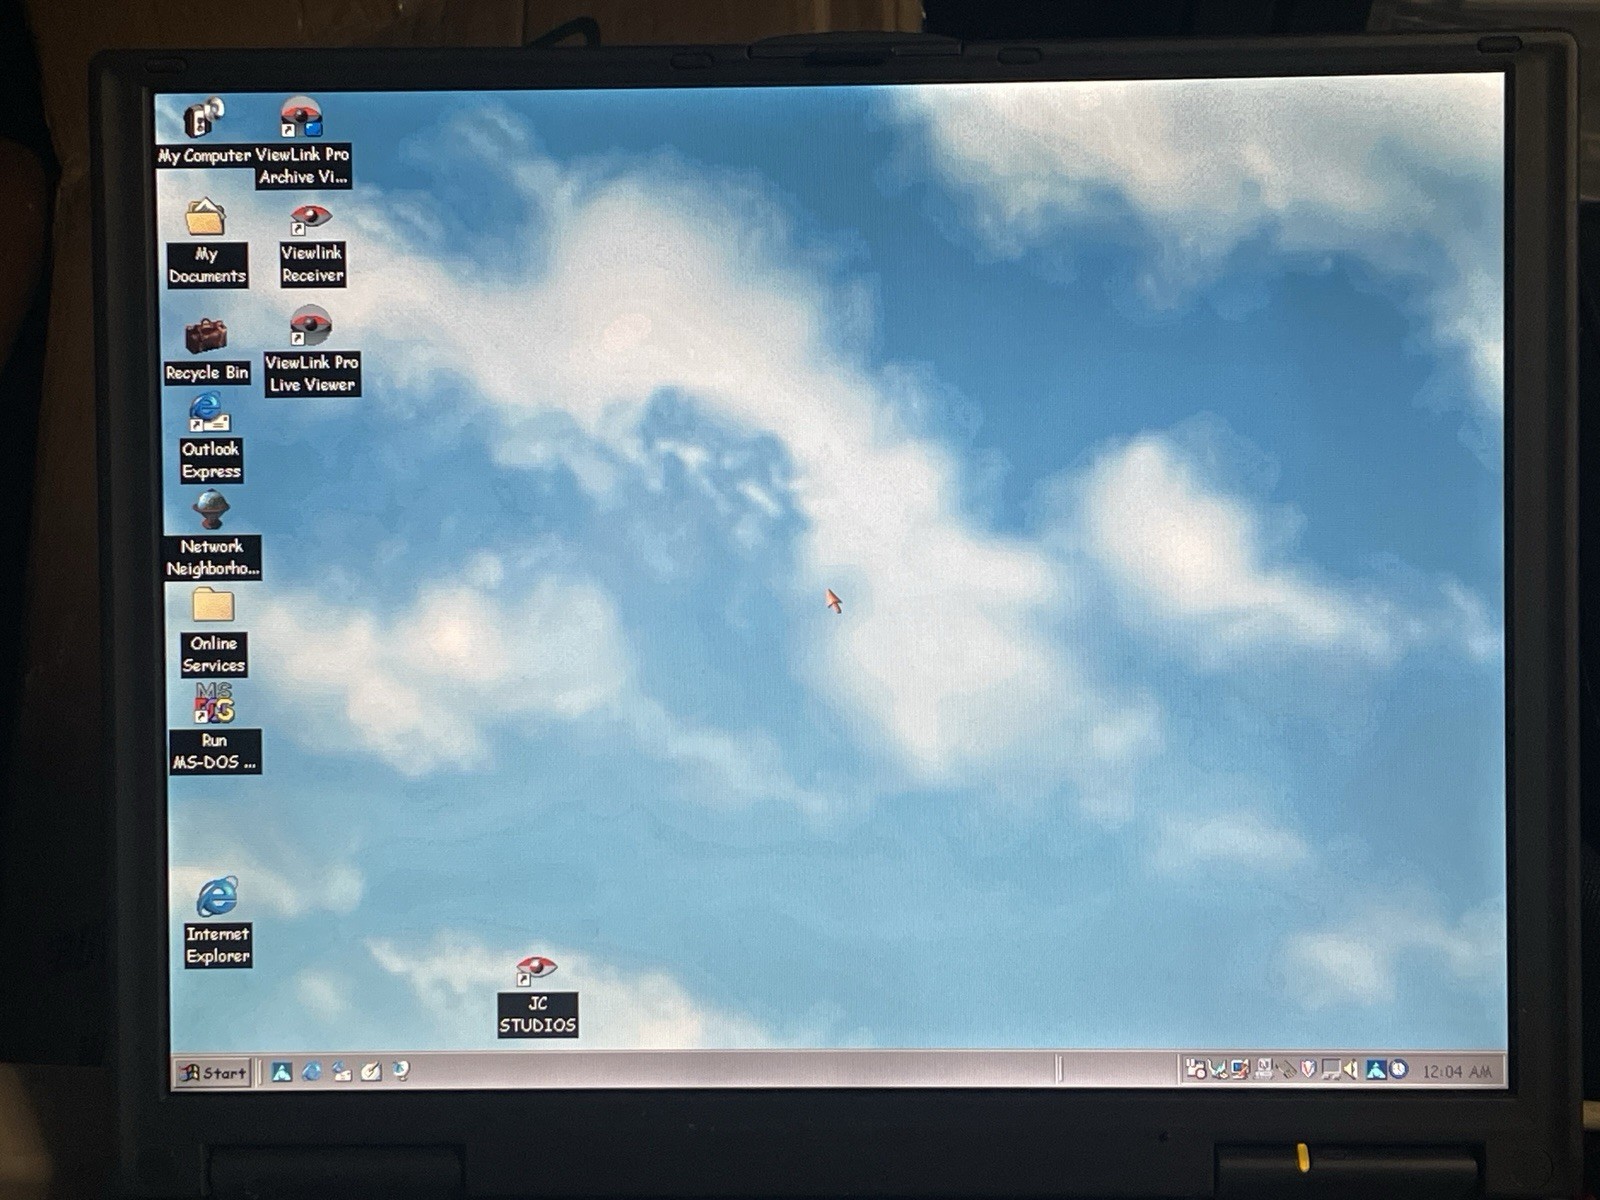Click the View Channels Quick Launch icon
This screenshot has height=1200, width=1600.
401,1071
